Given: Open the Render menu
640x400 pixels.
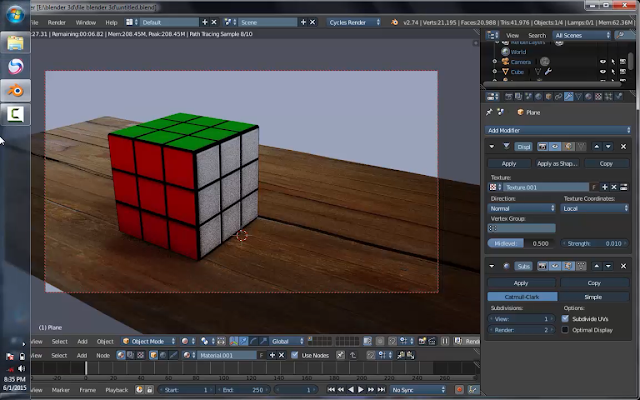Looking at the screenshot, I should pos(57,22).
